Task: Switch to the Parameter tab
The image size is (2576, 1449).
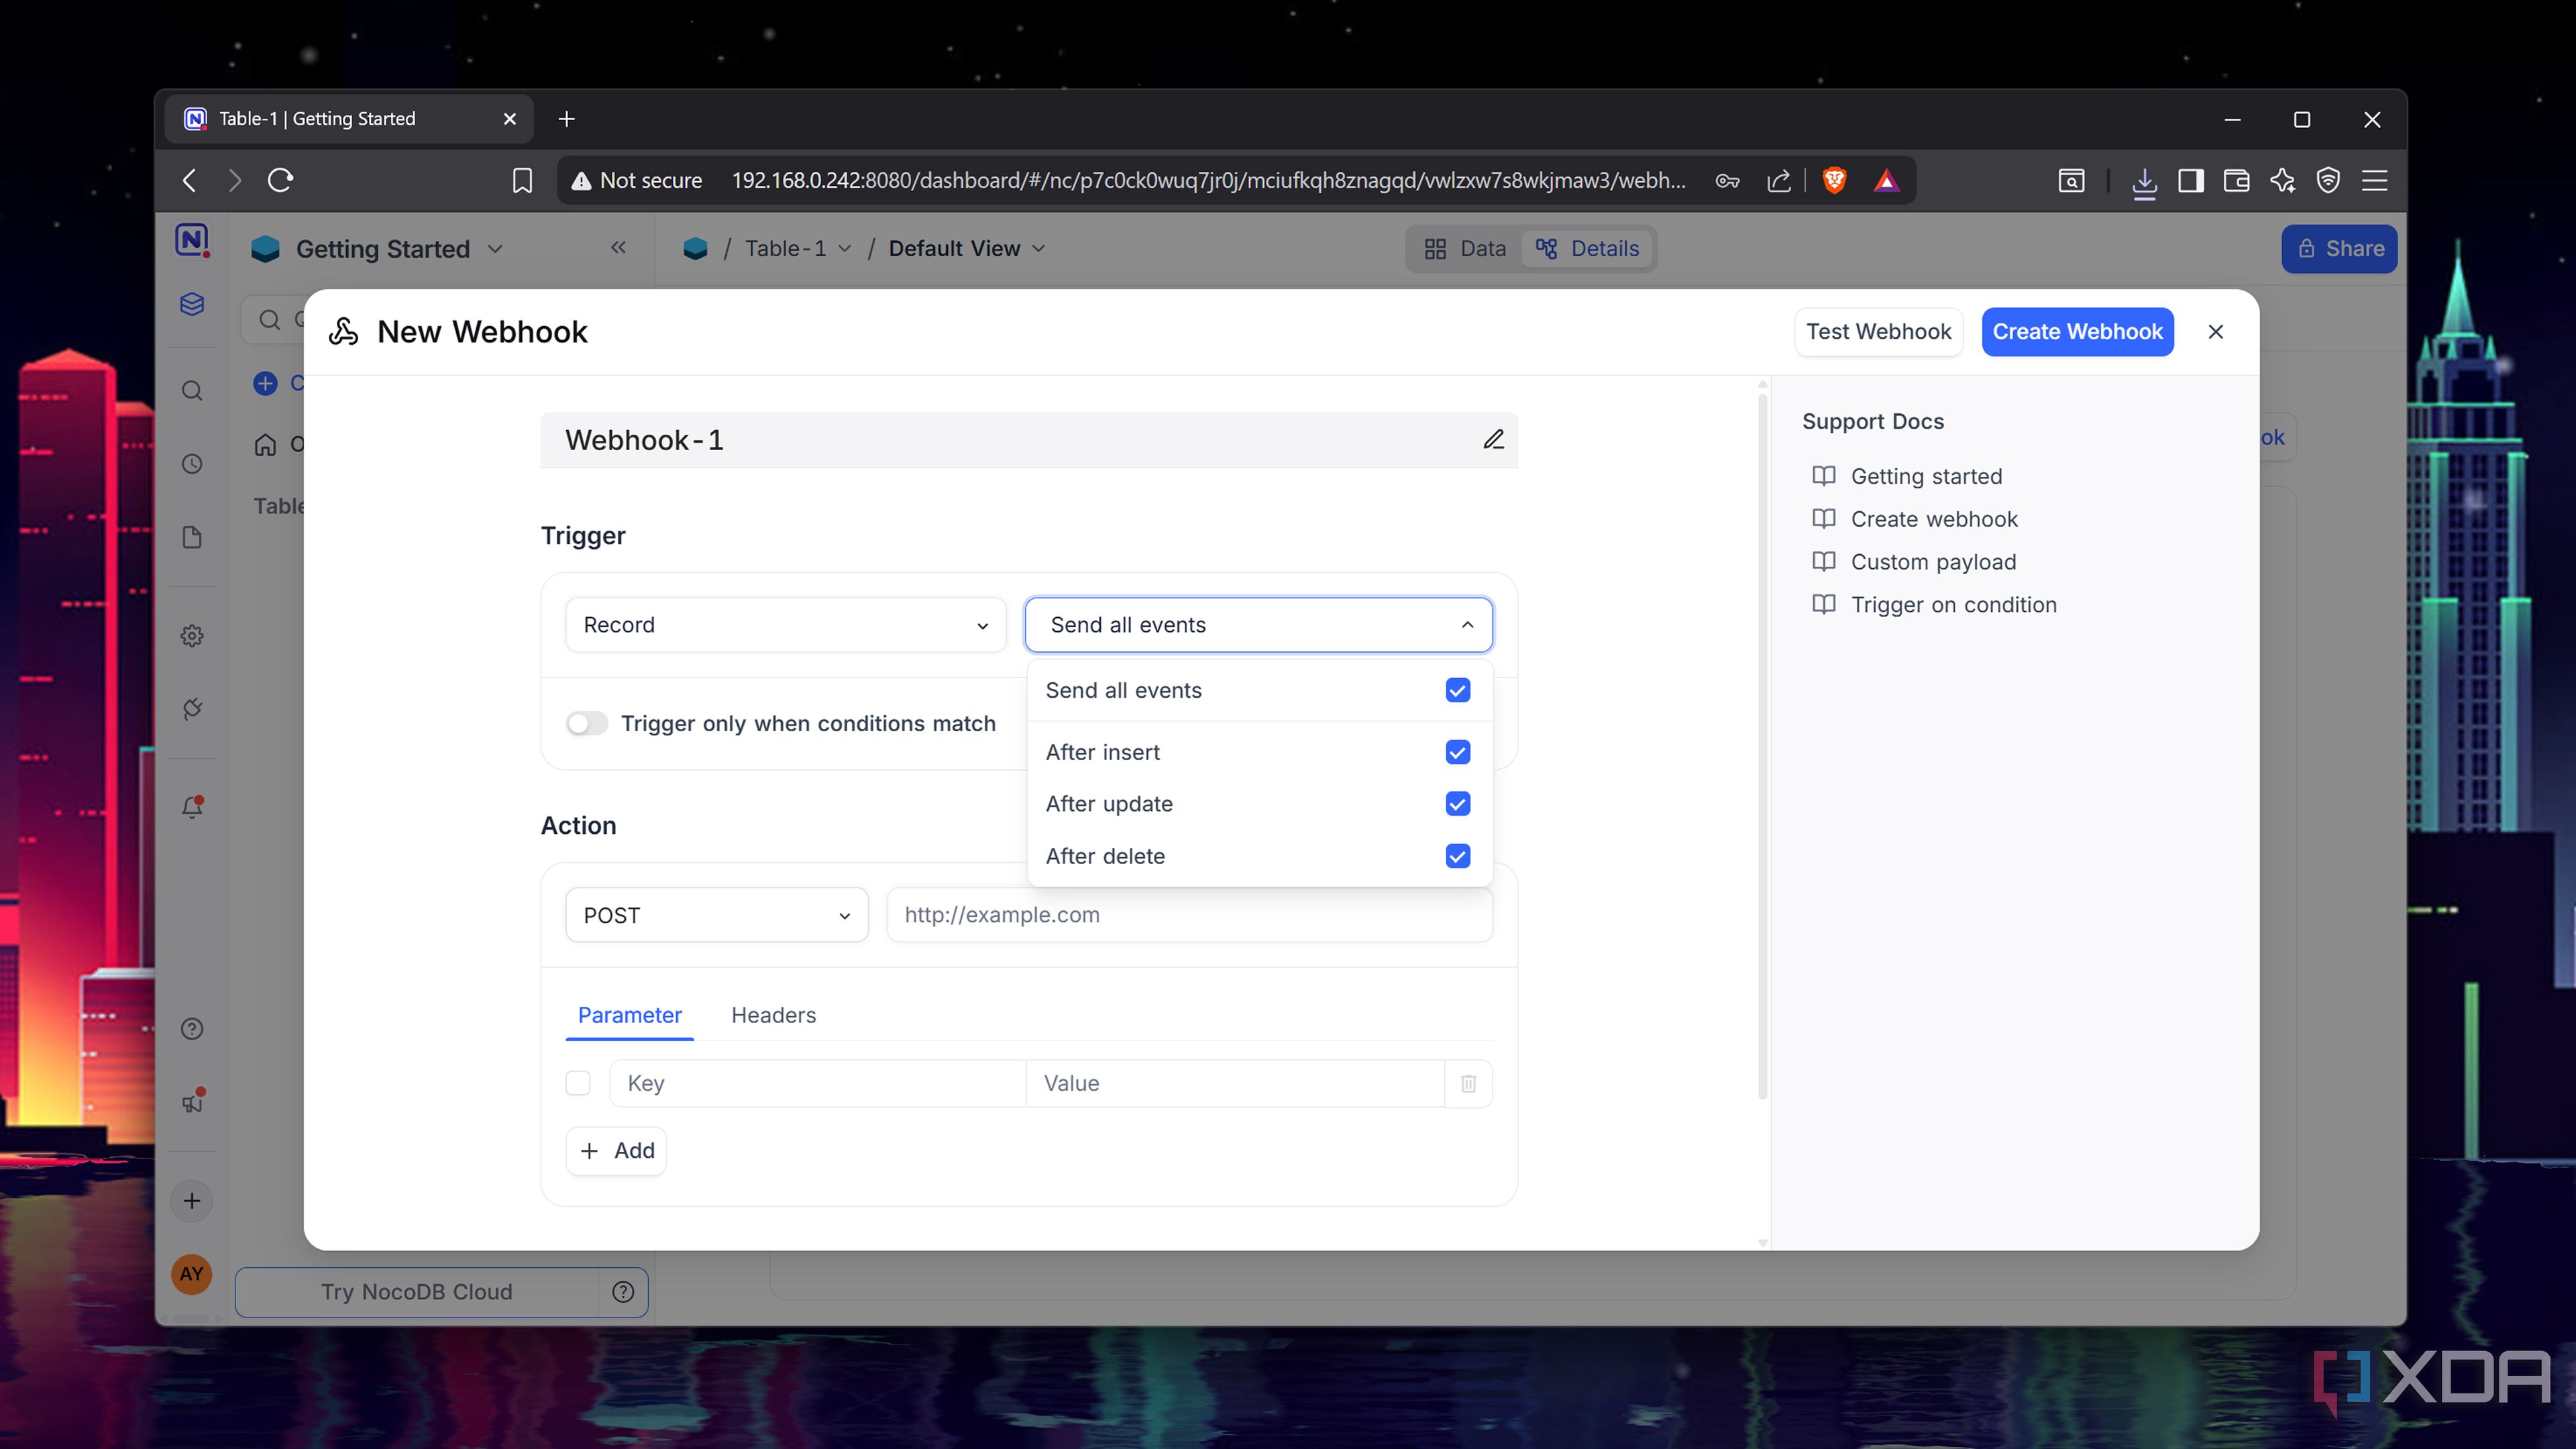Action: (x=629, y=1015)
